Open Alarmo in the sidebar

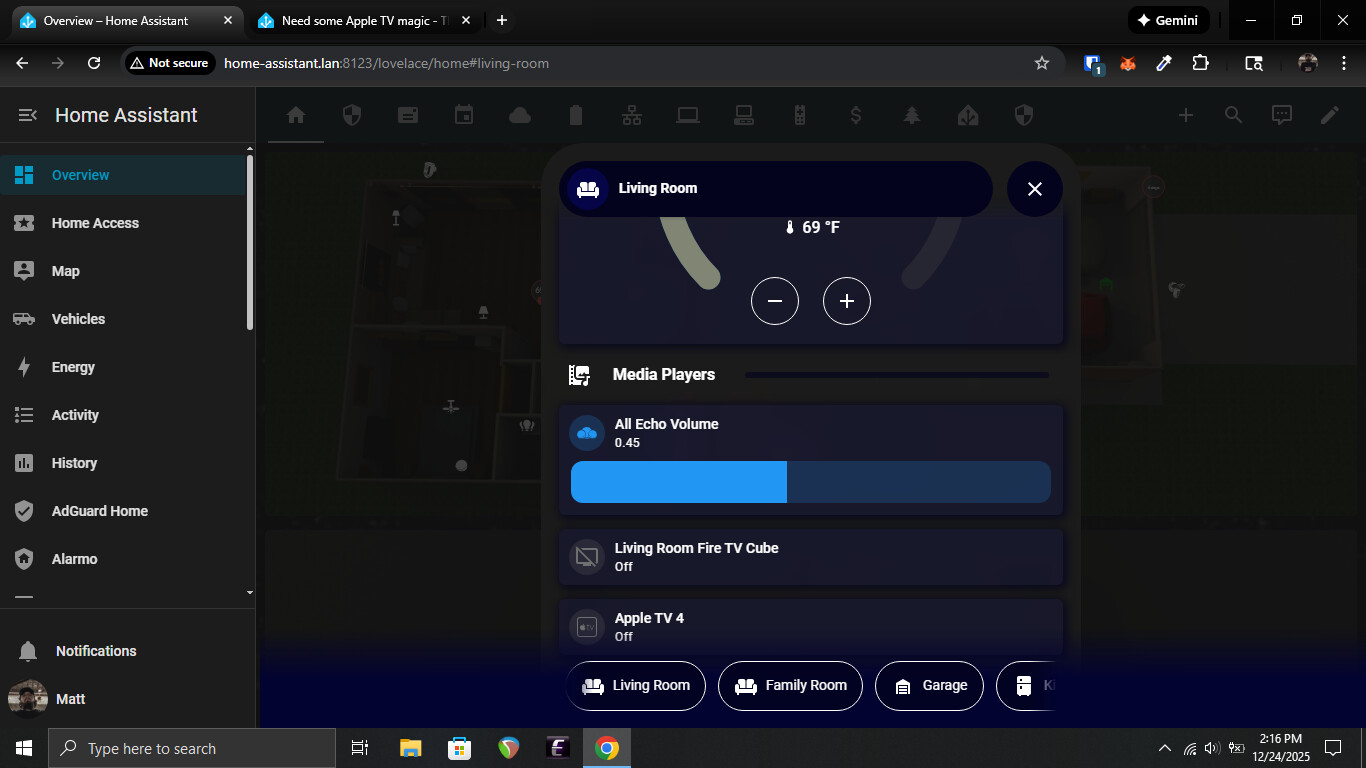pos(123,559)
